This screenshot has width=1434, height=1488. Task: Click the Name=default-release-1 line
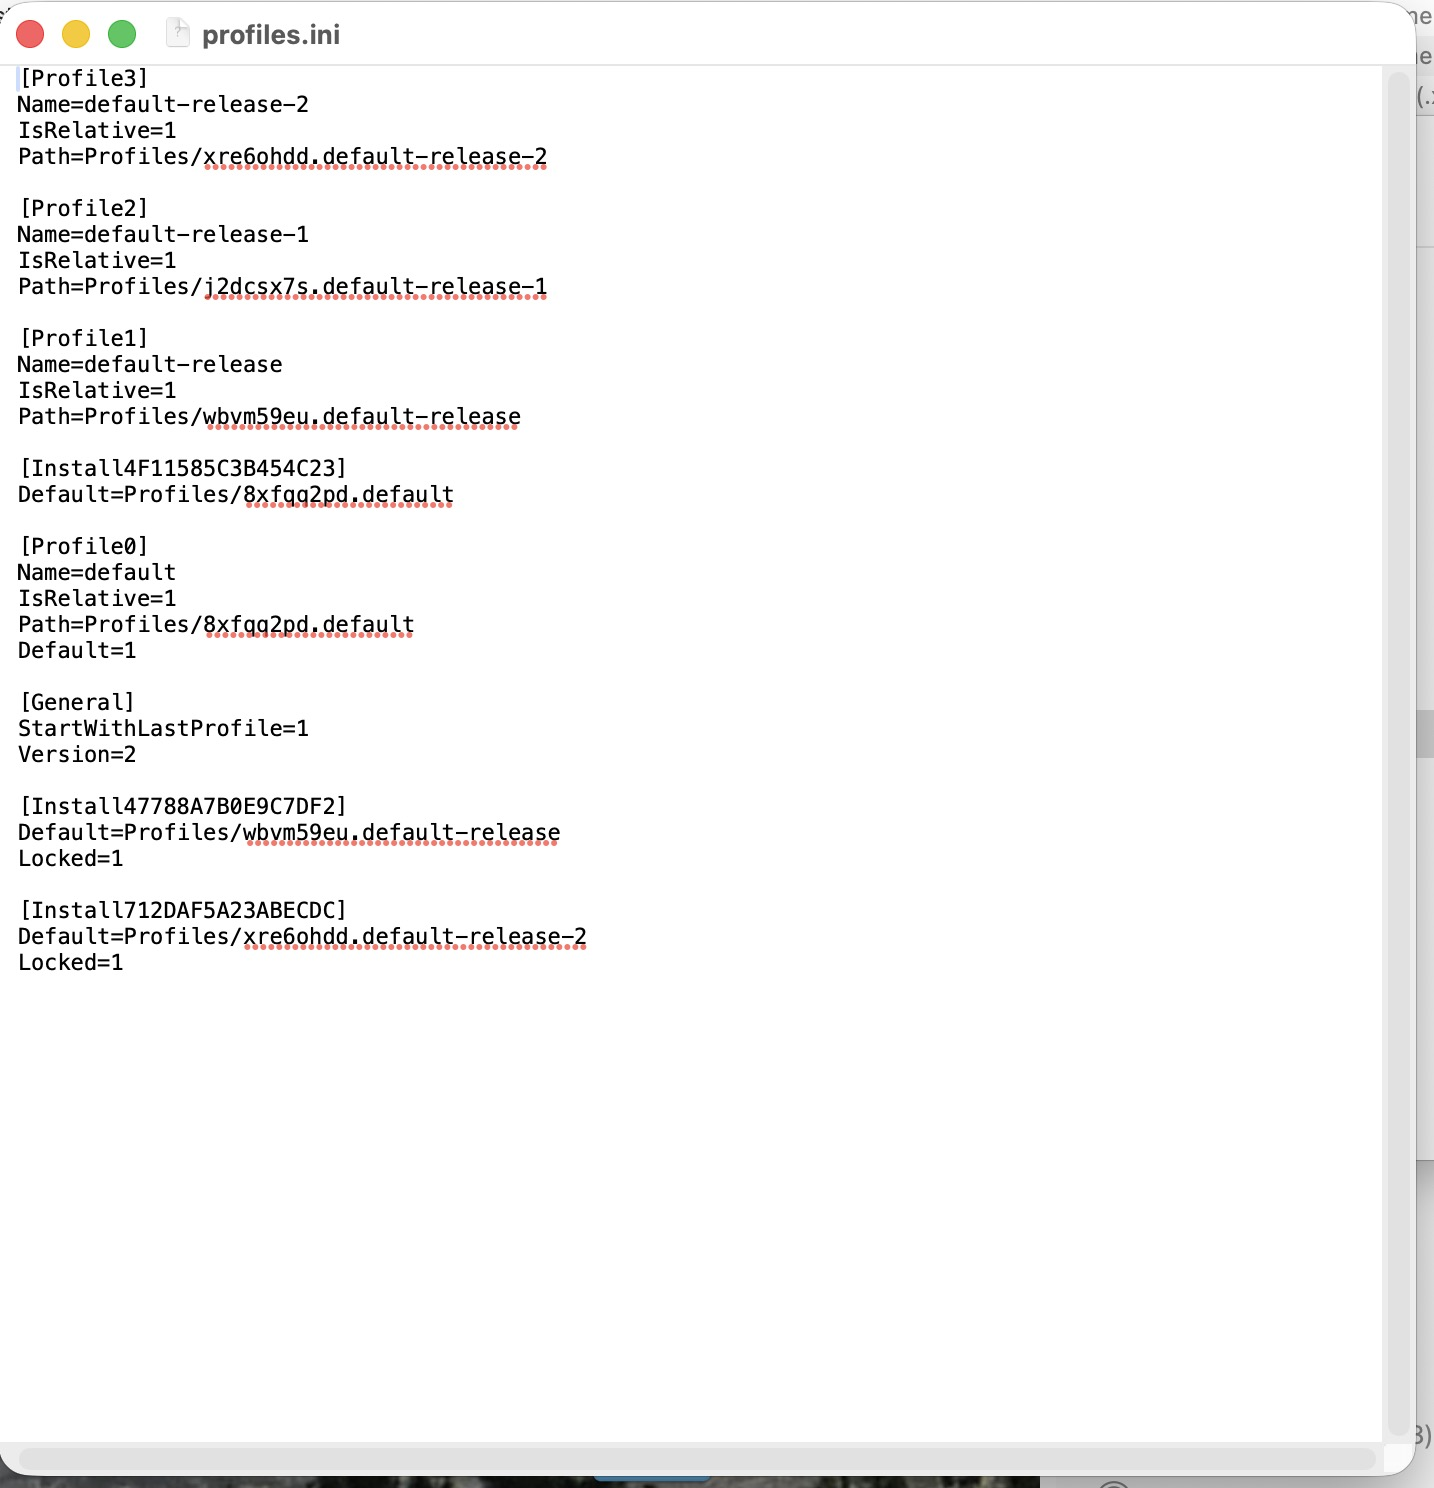pos(163,234)
